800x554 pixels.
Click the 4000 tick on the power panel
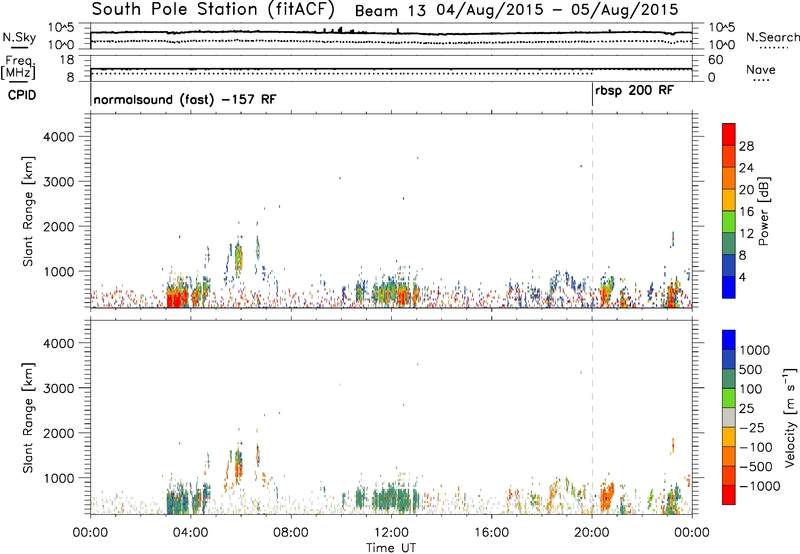point(58,137)
